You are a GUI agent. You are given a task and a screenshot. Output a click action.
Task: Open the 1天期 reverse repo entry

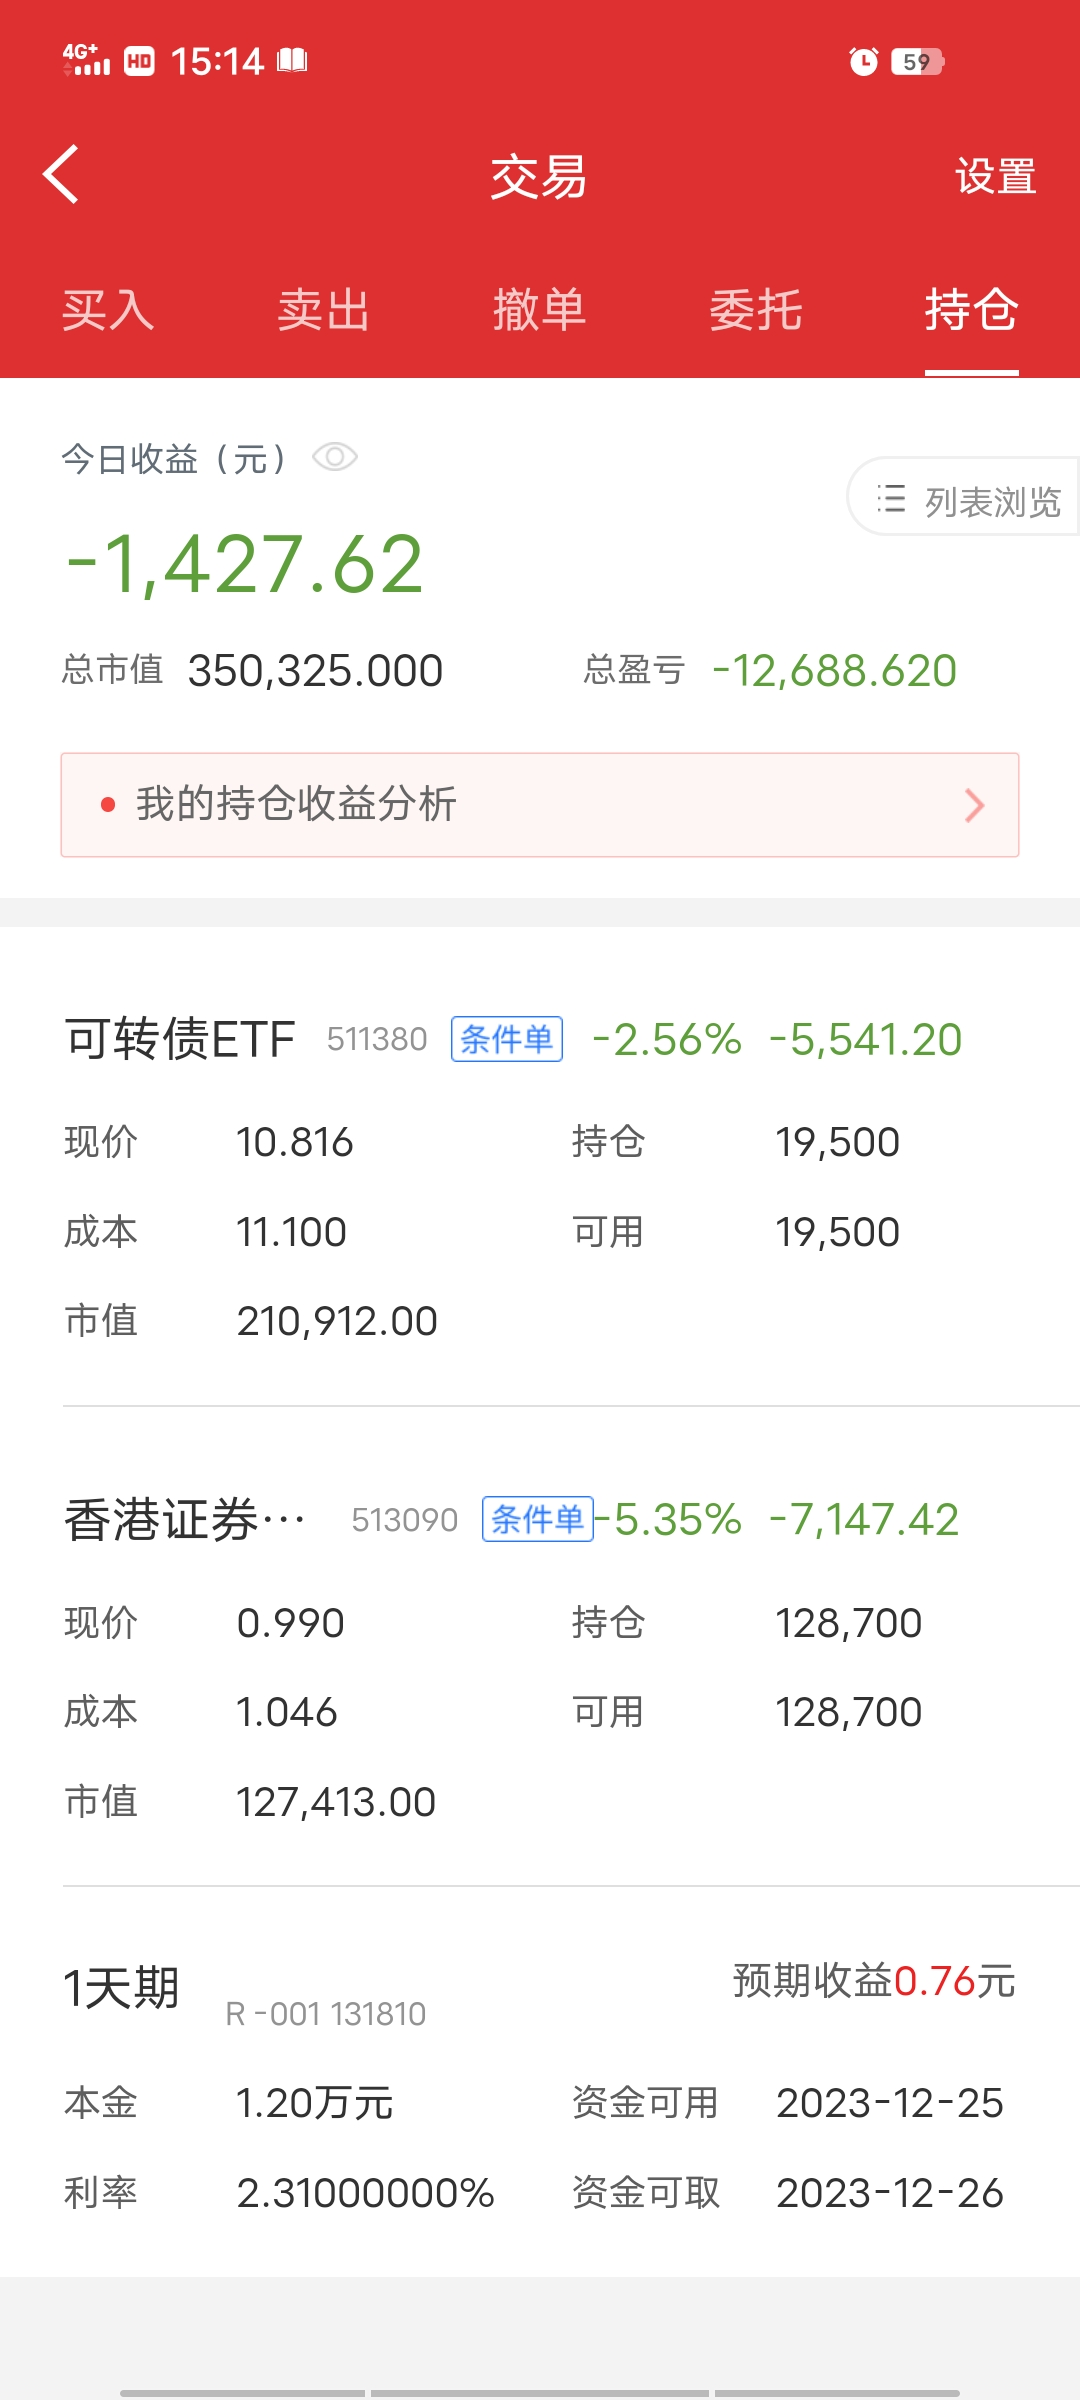coord(121,1988)
